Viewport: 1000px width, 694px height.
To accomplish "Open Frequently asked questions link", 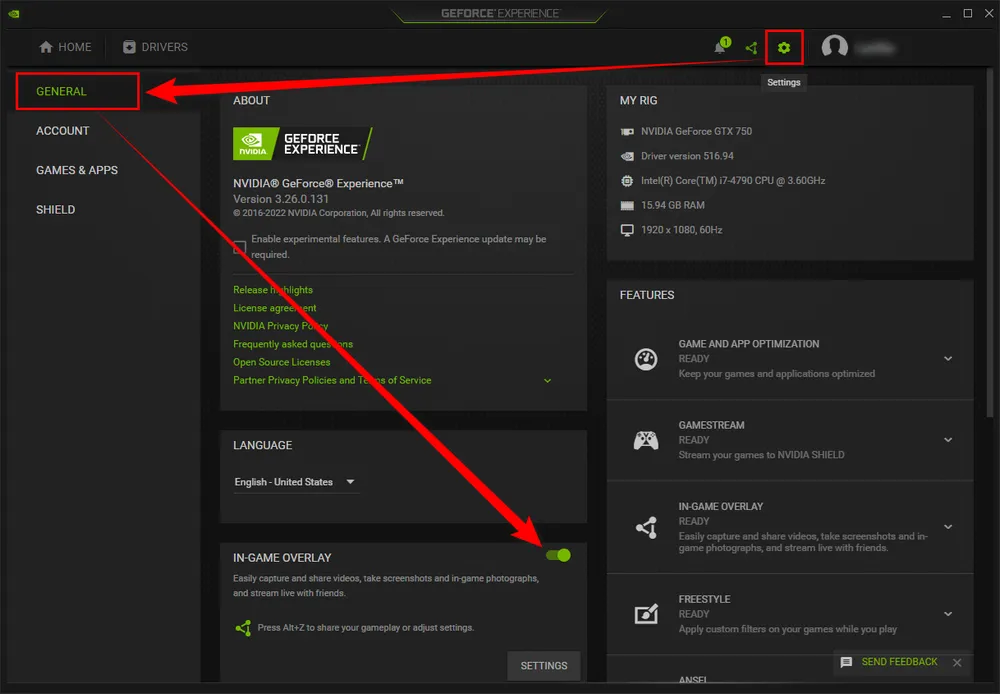I will click(293, 344).
